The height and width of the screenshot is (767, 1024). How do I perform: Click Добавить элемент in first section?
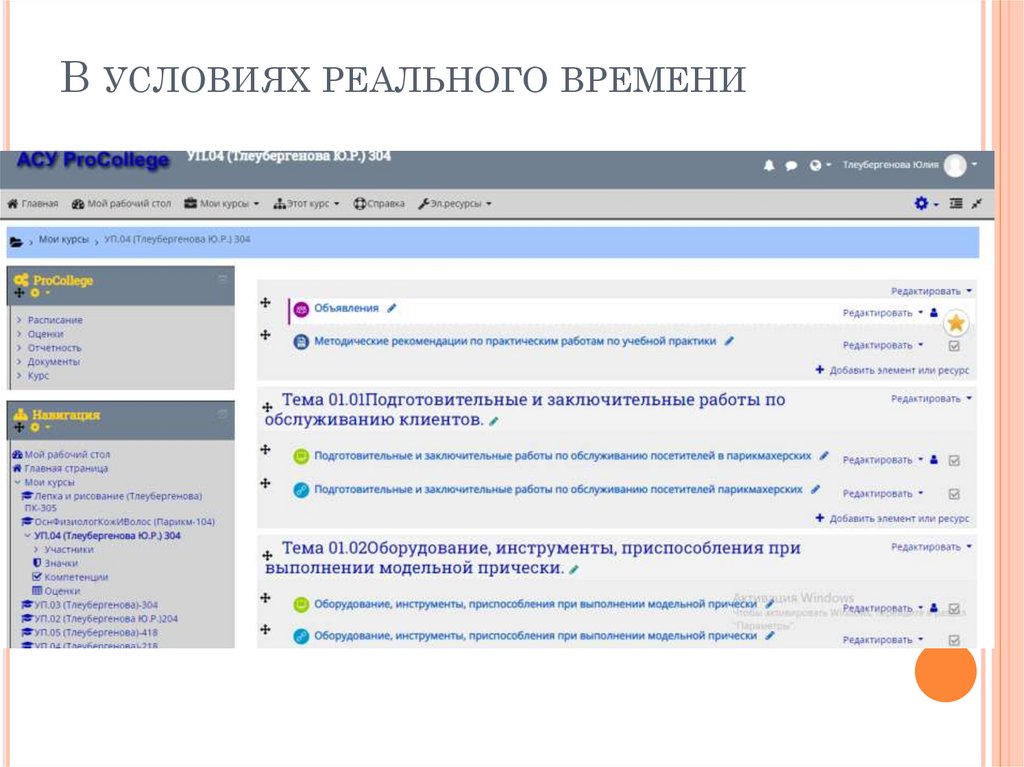pos(893,370)
